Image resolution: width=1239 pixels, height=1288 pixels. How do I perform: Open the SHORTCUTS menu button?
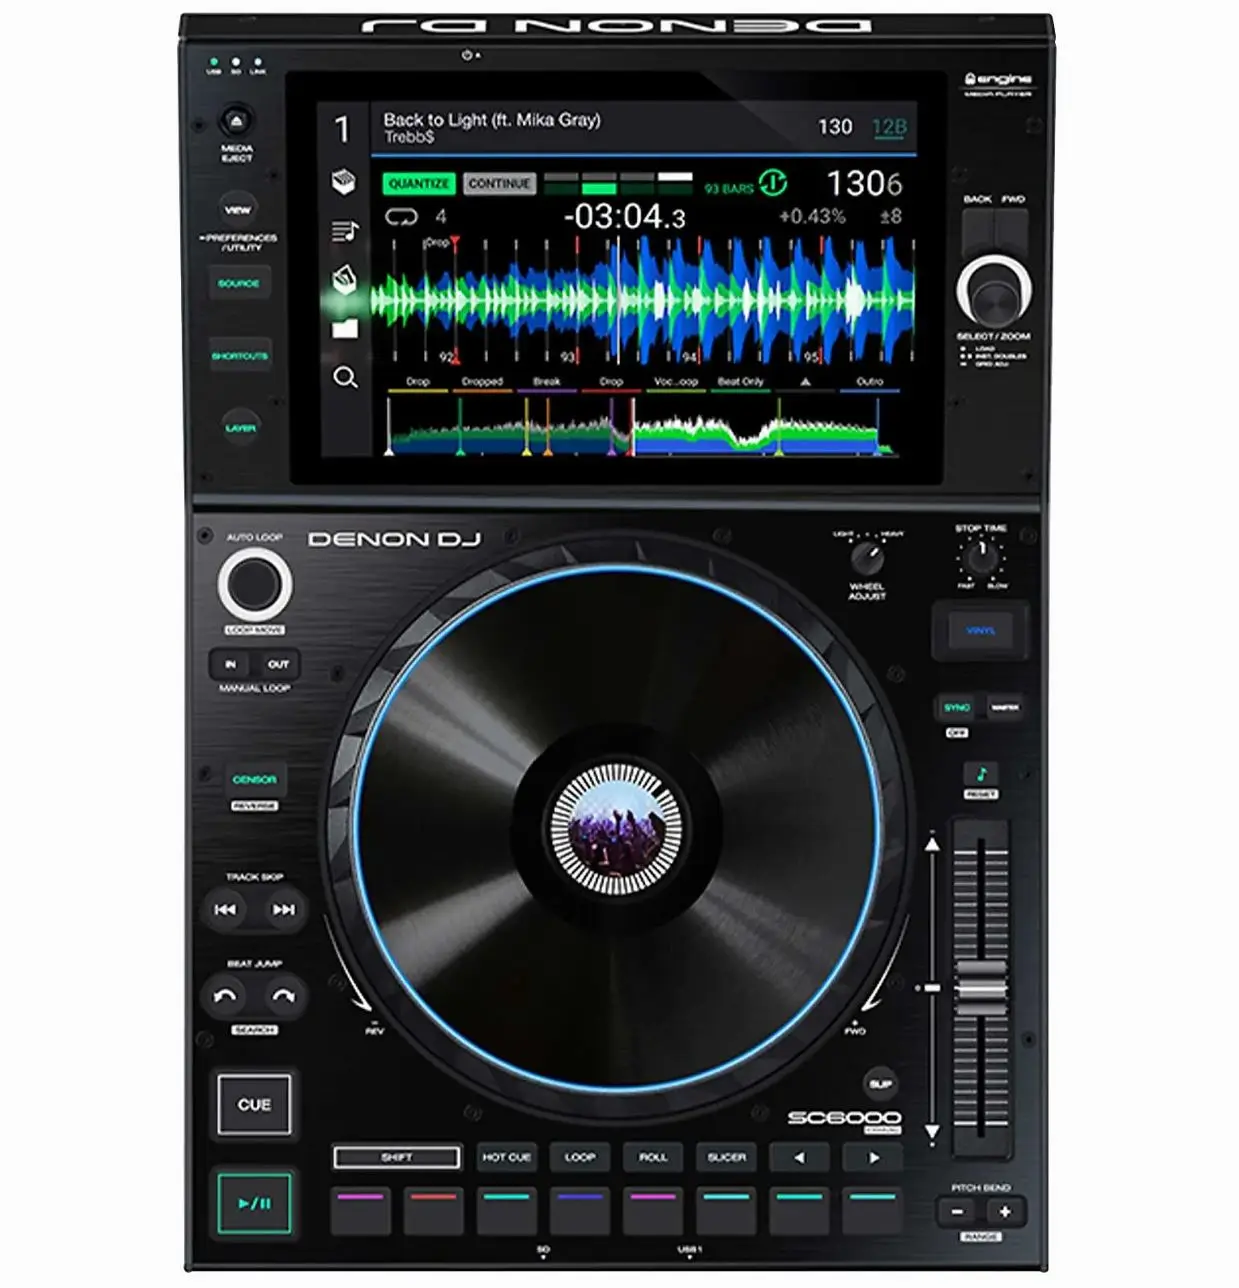point(239,356)
